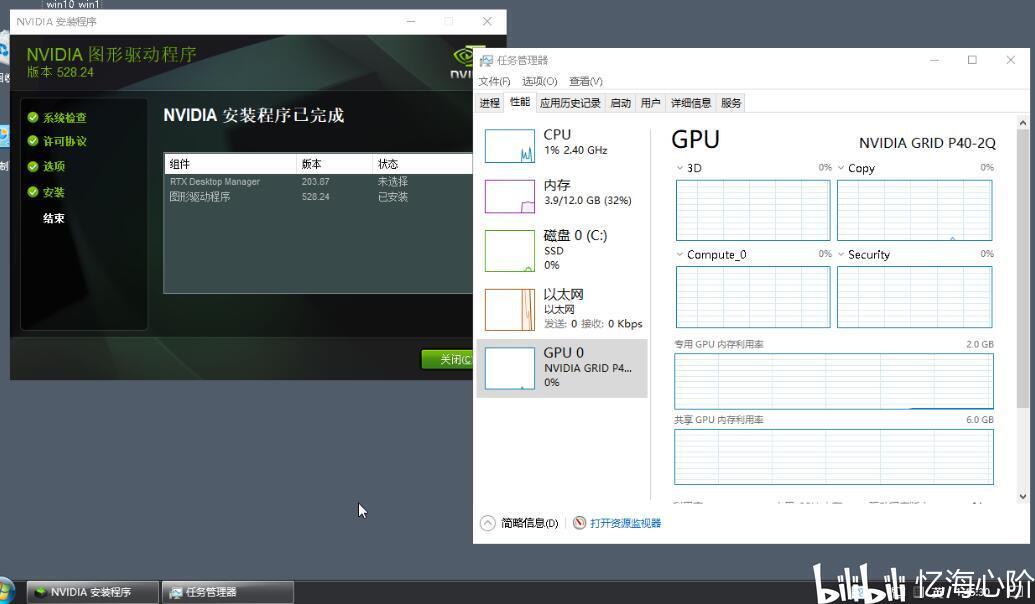Click the 任务管理器 taskbar button
Image resolution: width=1035 pixels, height=604 pixels.
point(228,592)
